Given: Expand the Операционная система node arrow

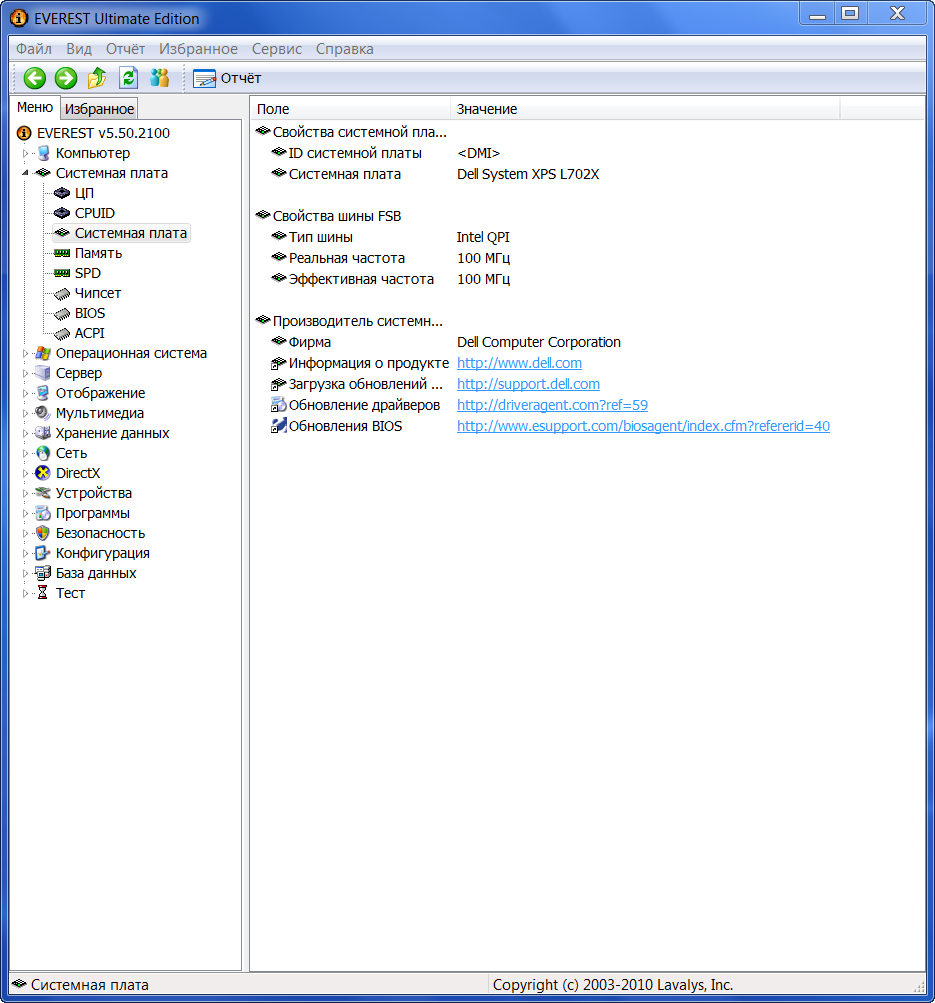Looking at the screenshot, I should click(26, 353).
